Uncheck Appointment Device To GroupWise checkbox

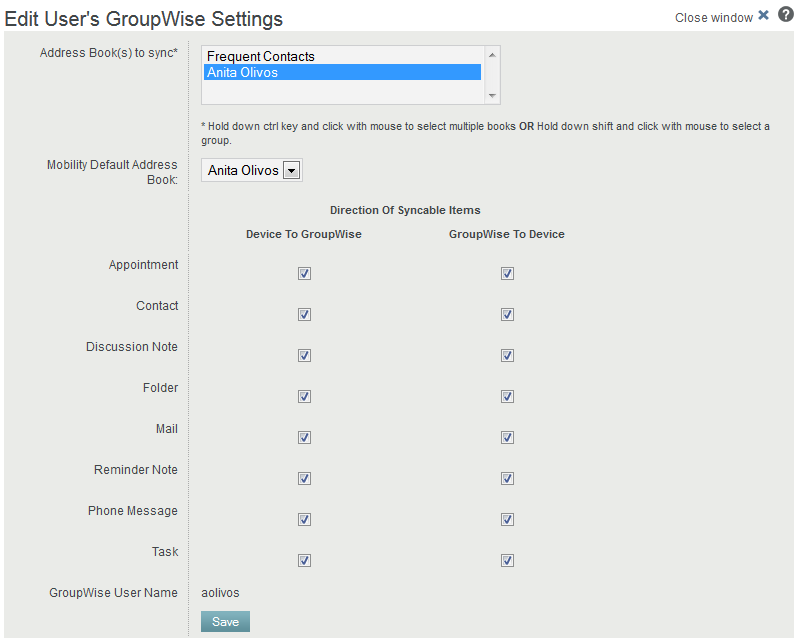click(304, 273)
